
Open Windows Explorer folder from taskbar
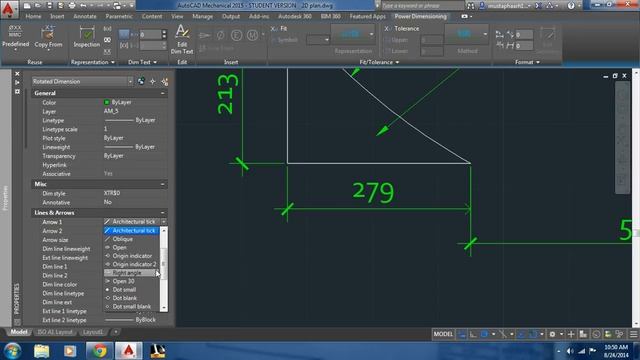point(41,351)
